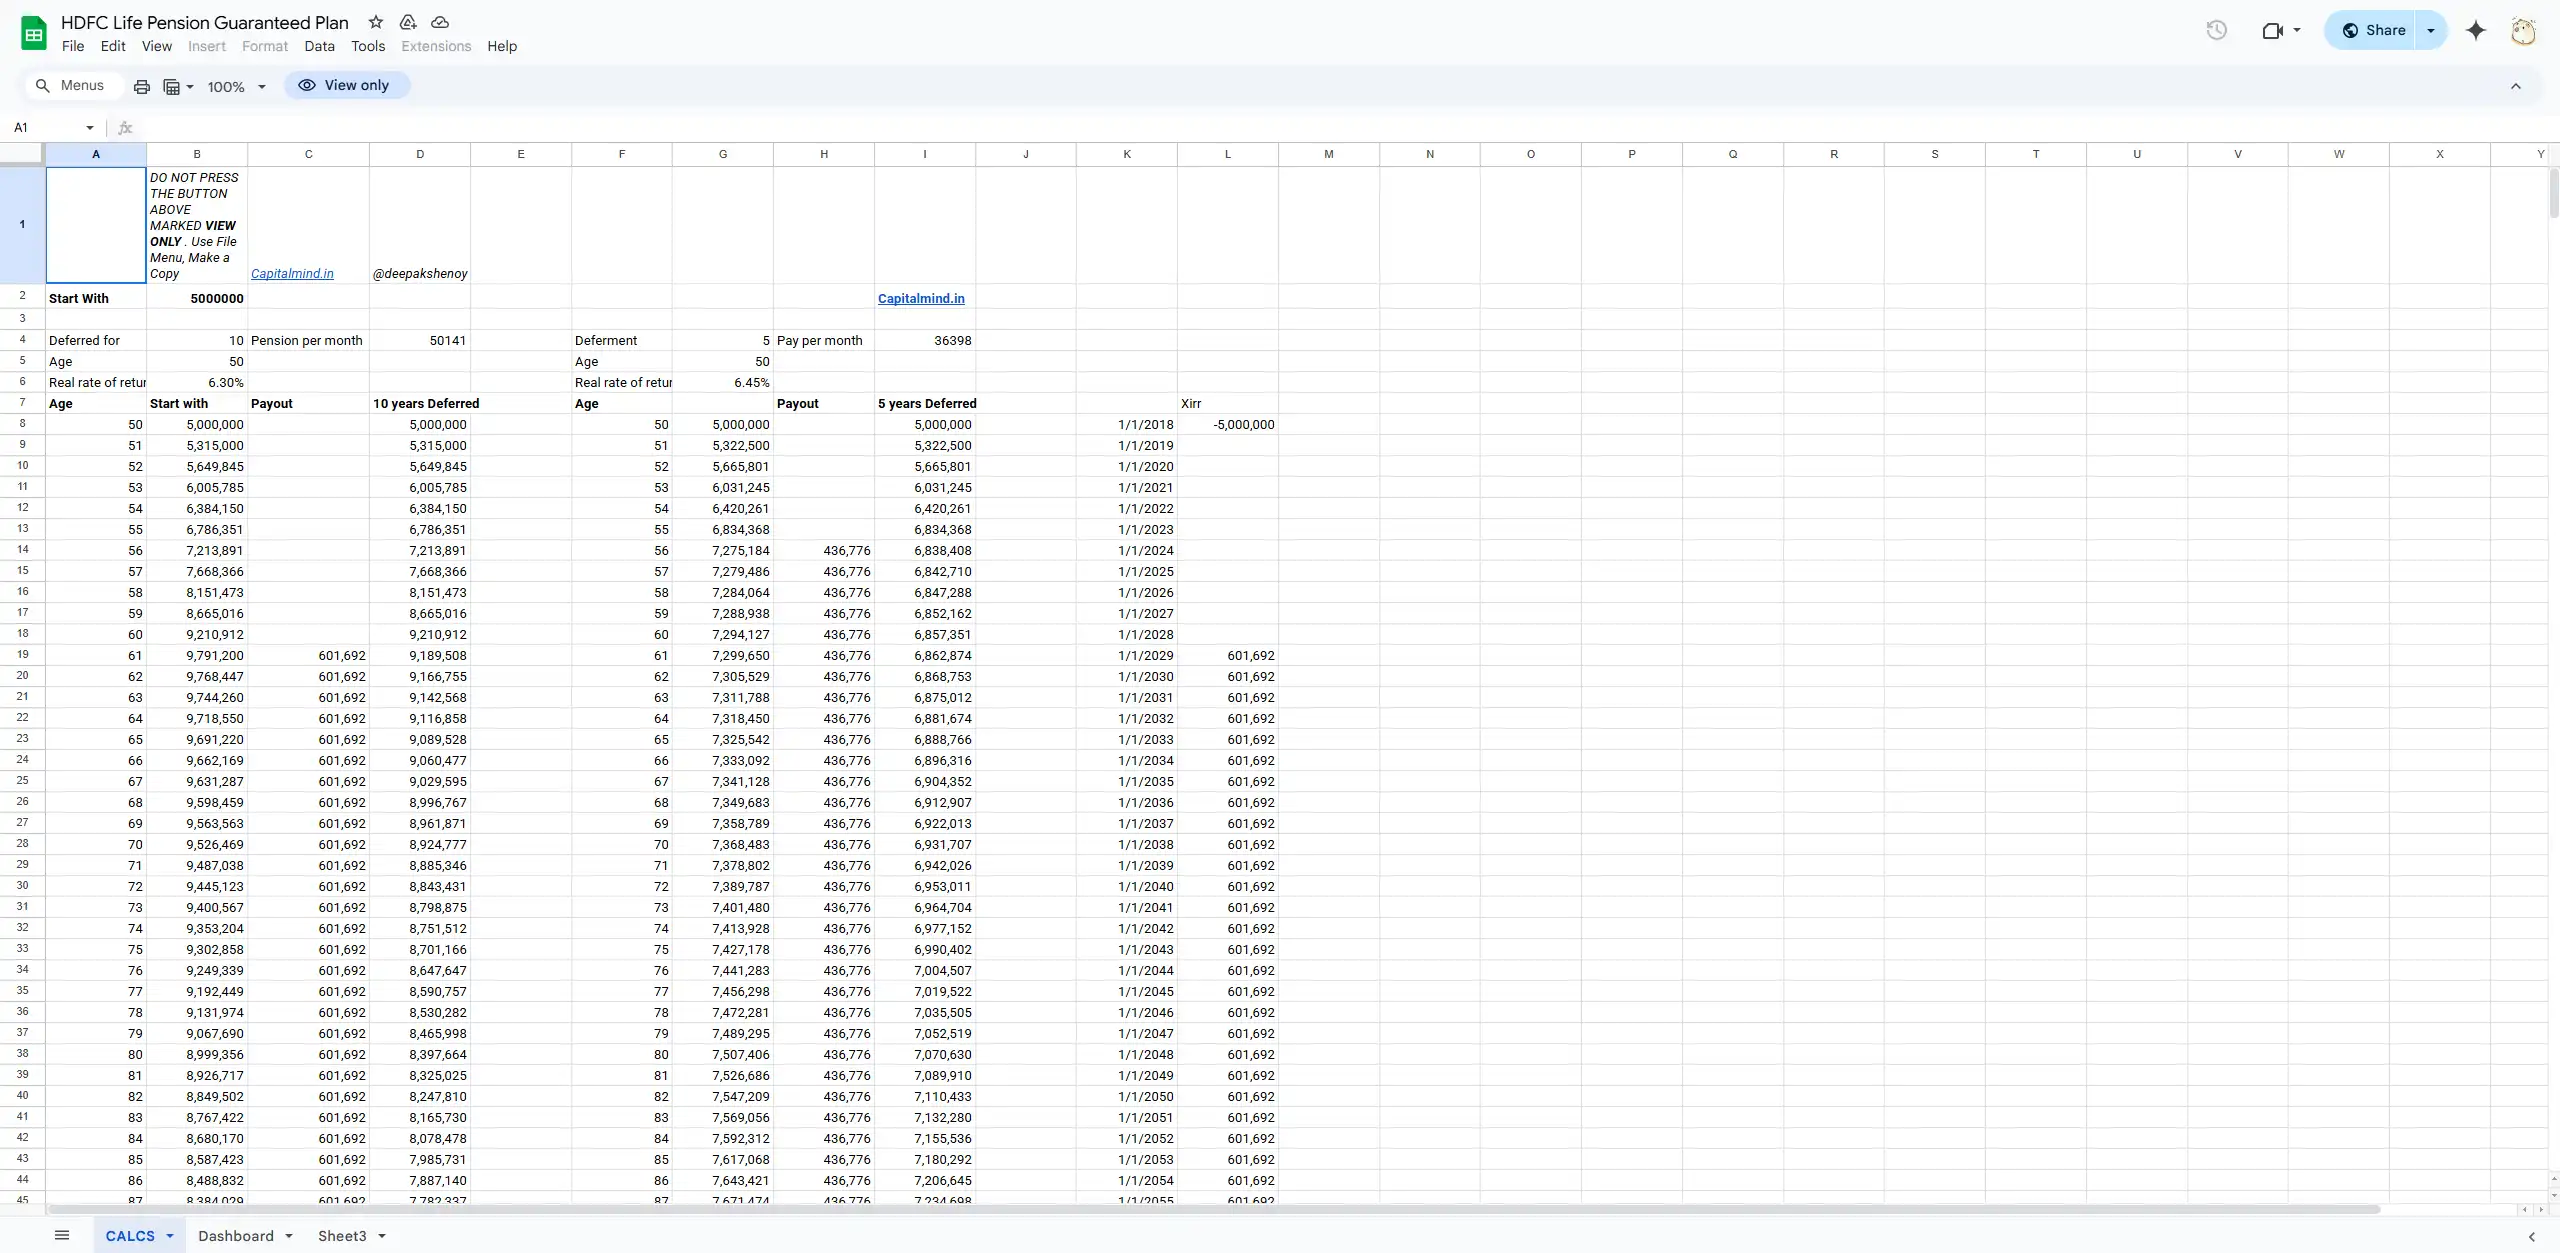2560x1253 pixels.
Task: Select row 7 header
Action: pyautogui.click(x=22, y=403)
